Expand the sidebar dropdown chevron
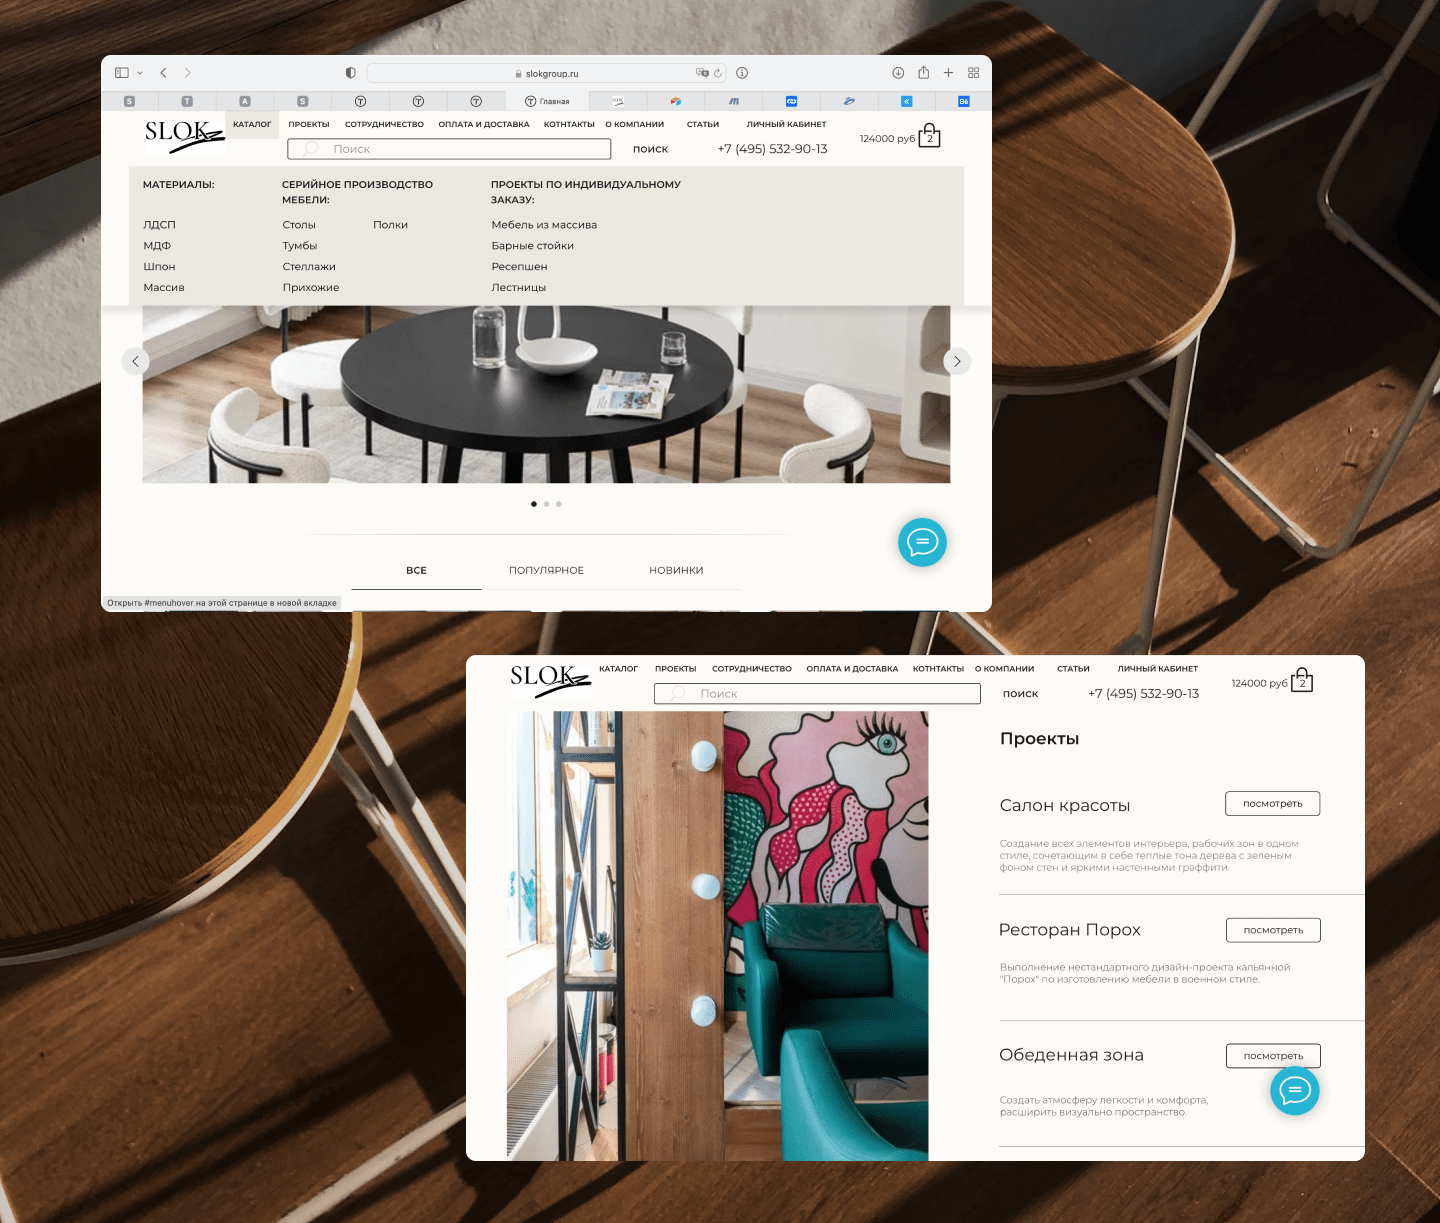Viewport: 1440px width, 1223px height. click(140, 73)
